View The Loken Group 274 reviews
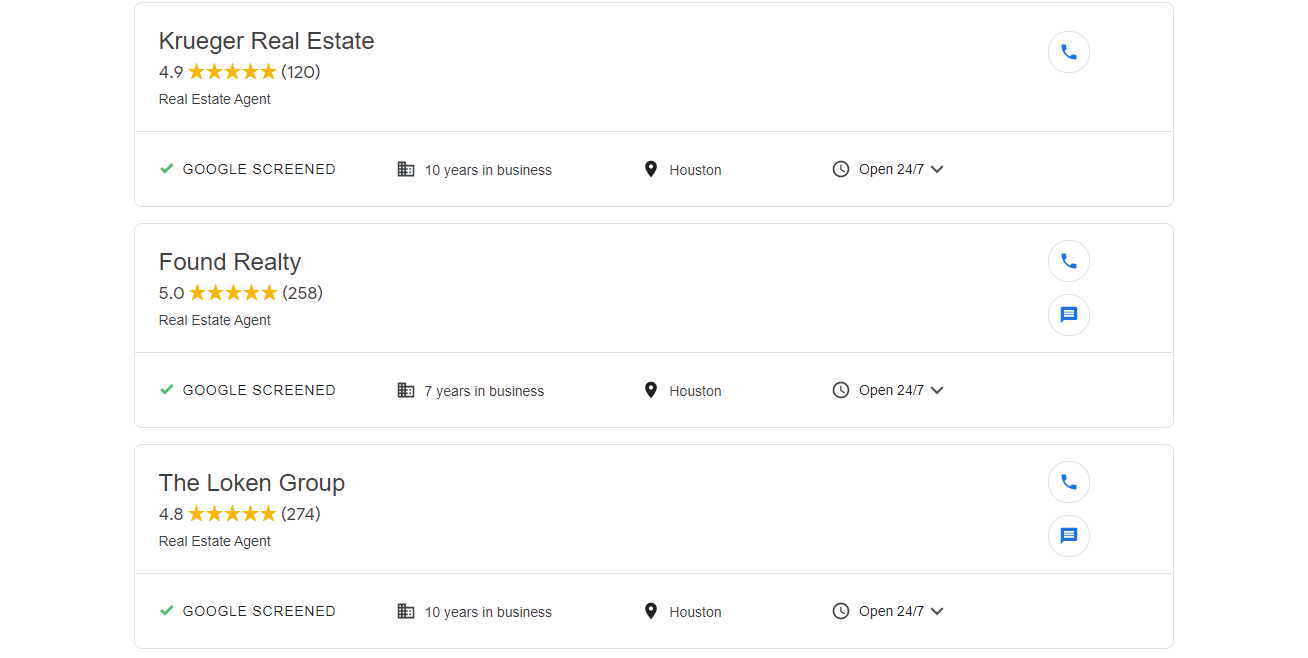The height and width of the screenshot is (658, 1308). (x=301, y=514)
